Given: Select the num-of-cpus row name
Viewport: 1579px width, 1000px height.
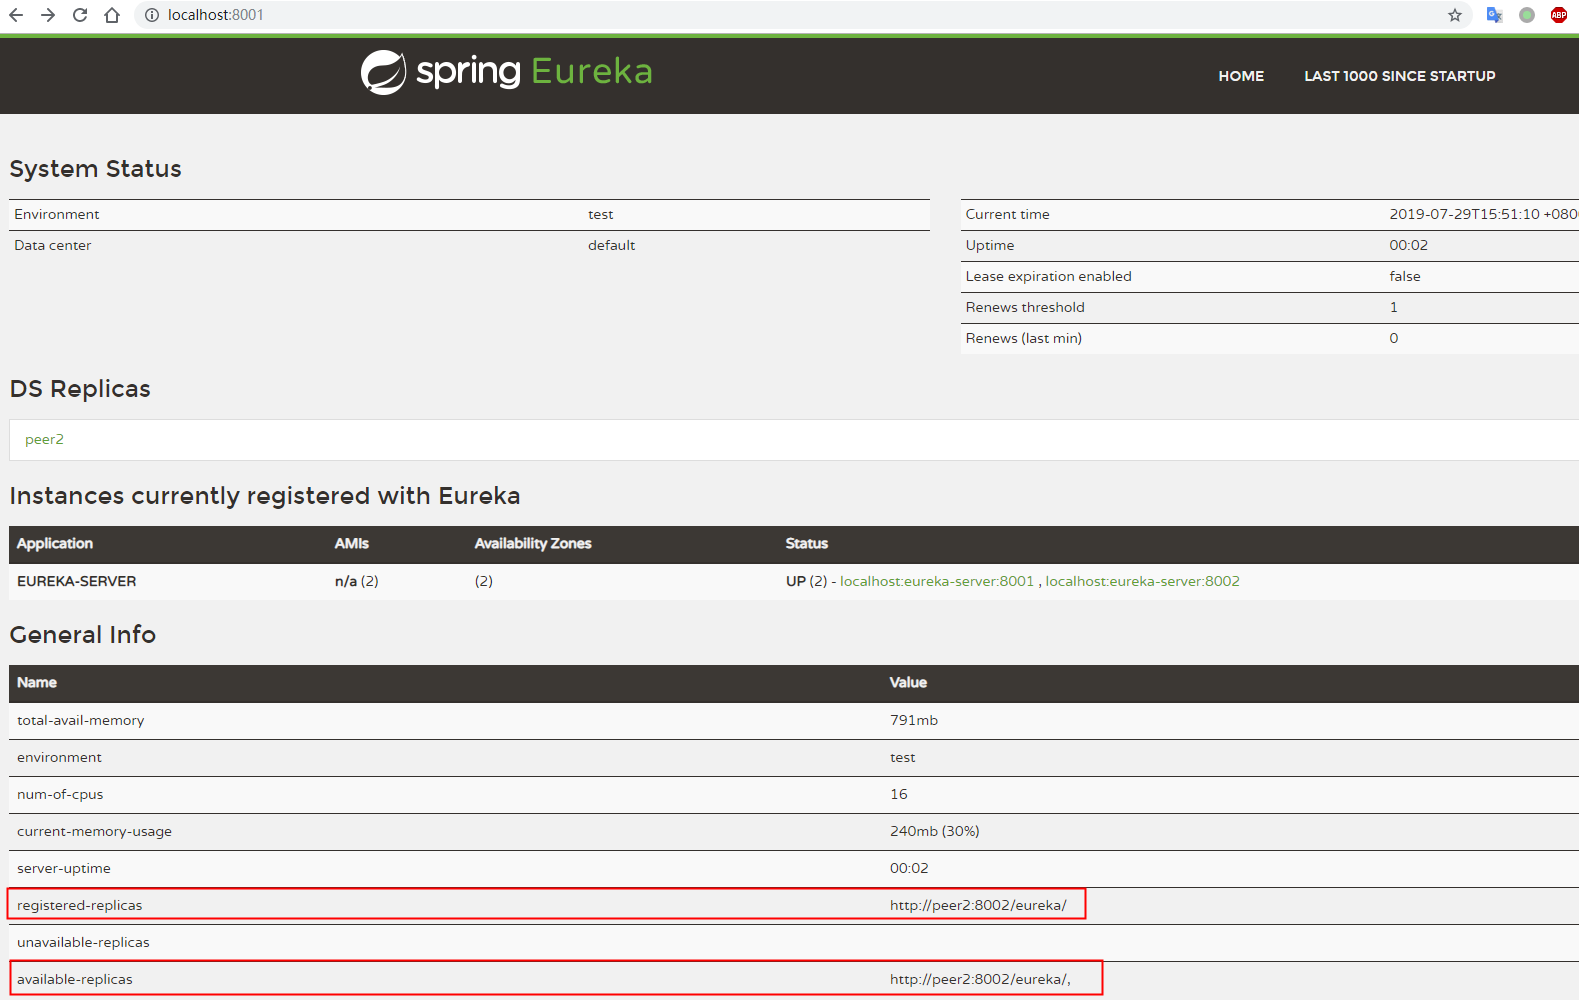Looking at the screenshot, I should pos(60,794).
